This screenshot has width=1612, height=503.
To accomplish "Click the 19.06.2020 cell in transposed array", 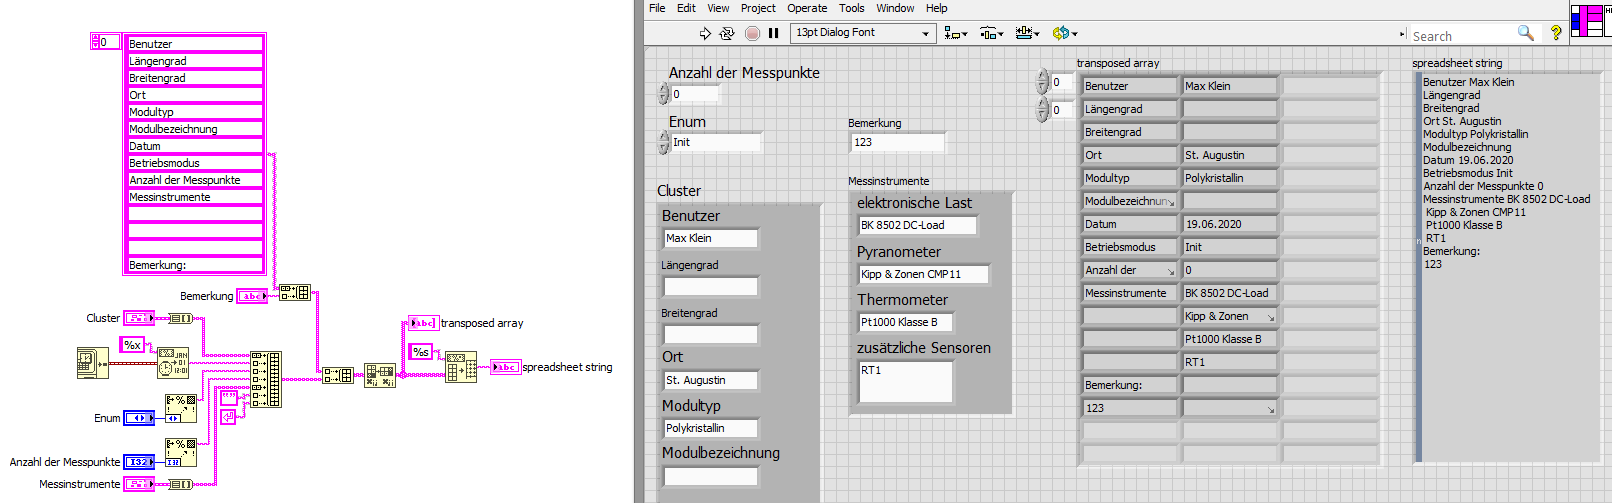I will tap(1230, 224).
